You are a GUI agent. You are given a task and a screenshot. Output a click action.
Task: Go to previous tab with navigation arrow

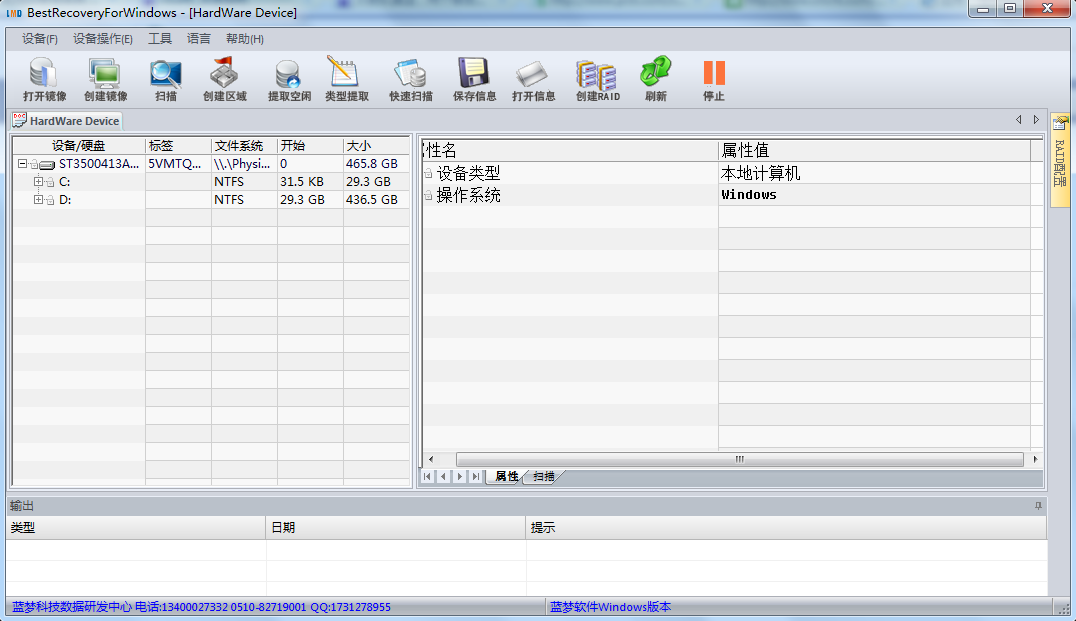(x=443, y=476)
